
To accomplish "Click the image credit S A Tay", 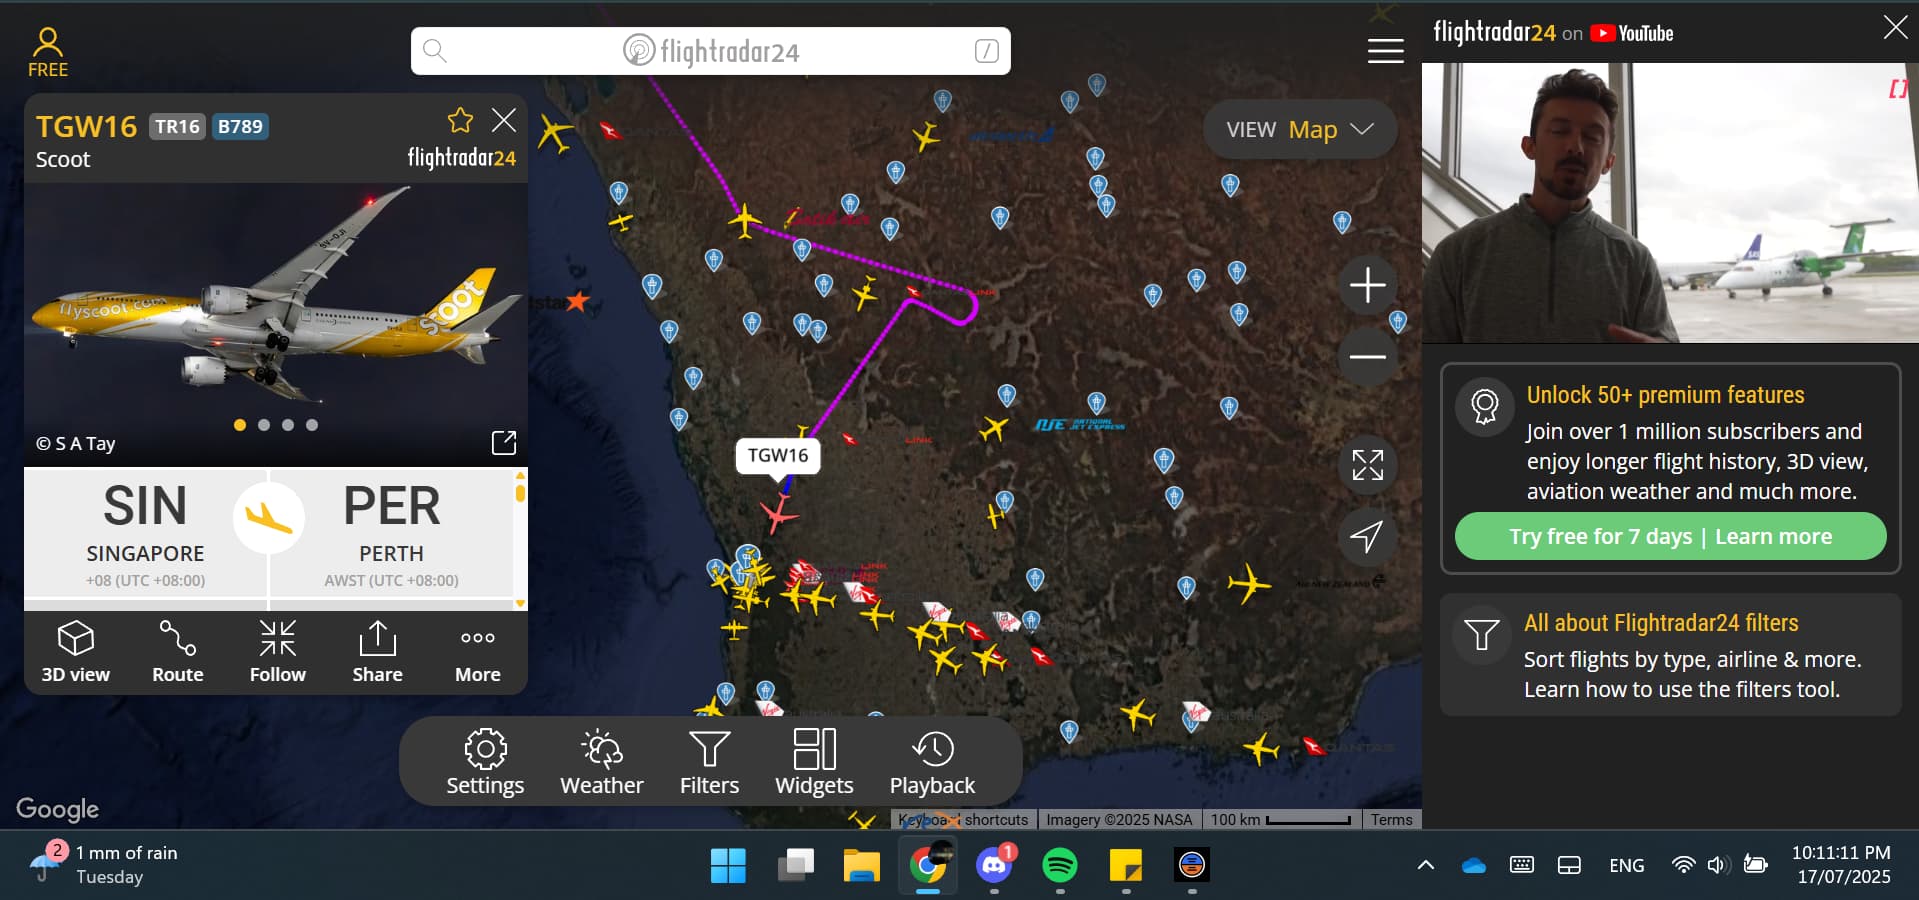I will pyautogui.click(x=76, y=444).
